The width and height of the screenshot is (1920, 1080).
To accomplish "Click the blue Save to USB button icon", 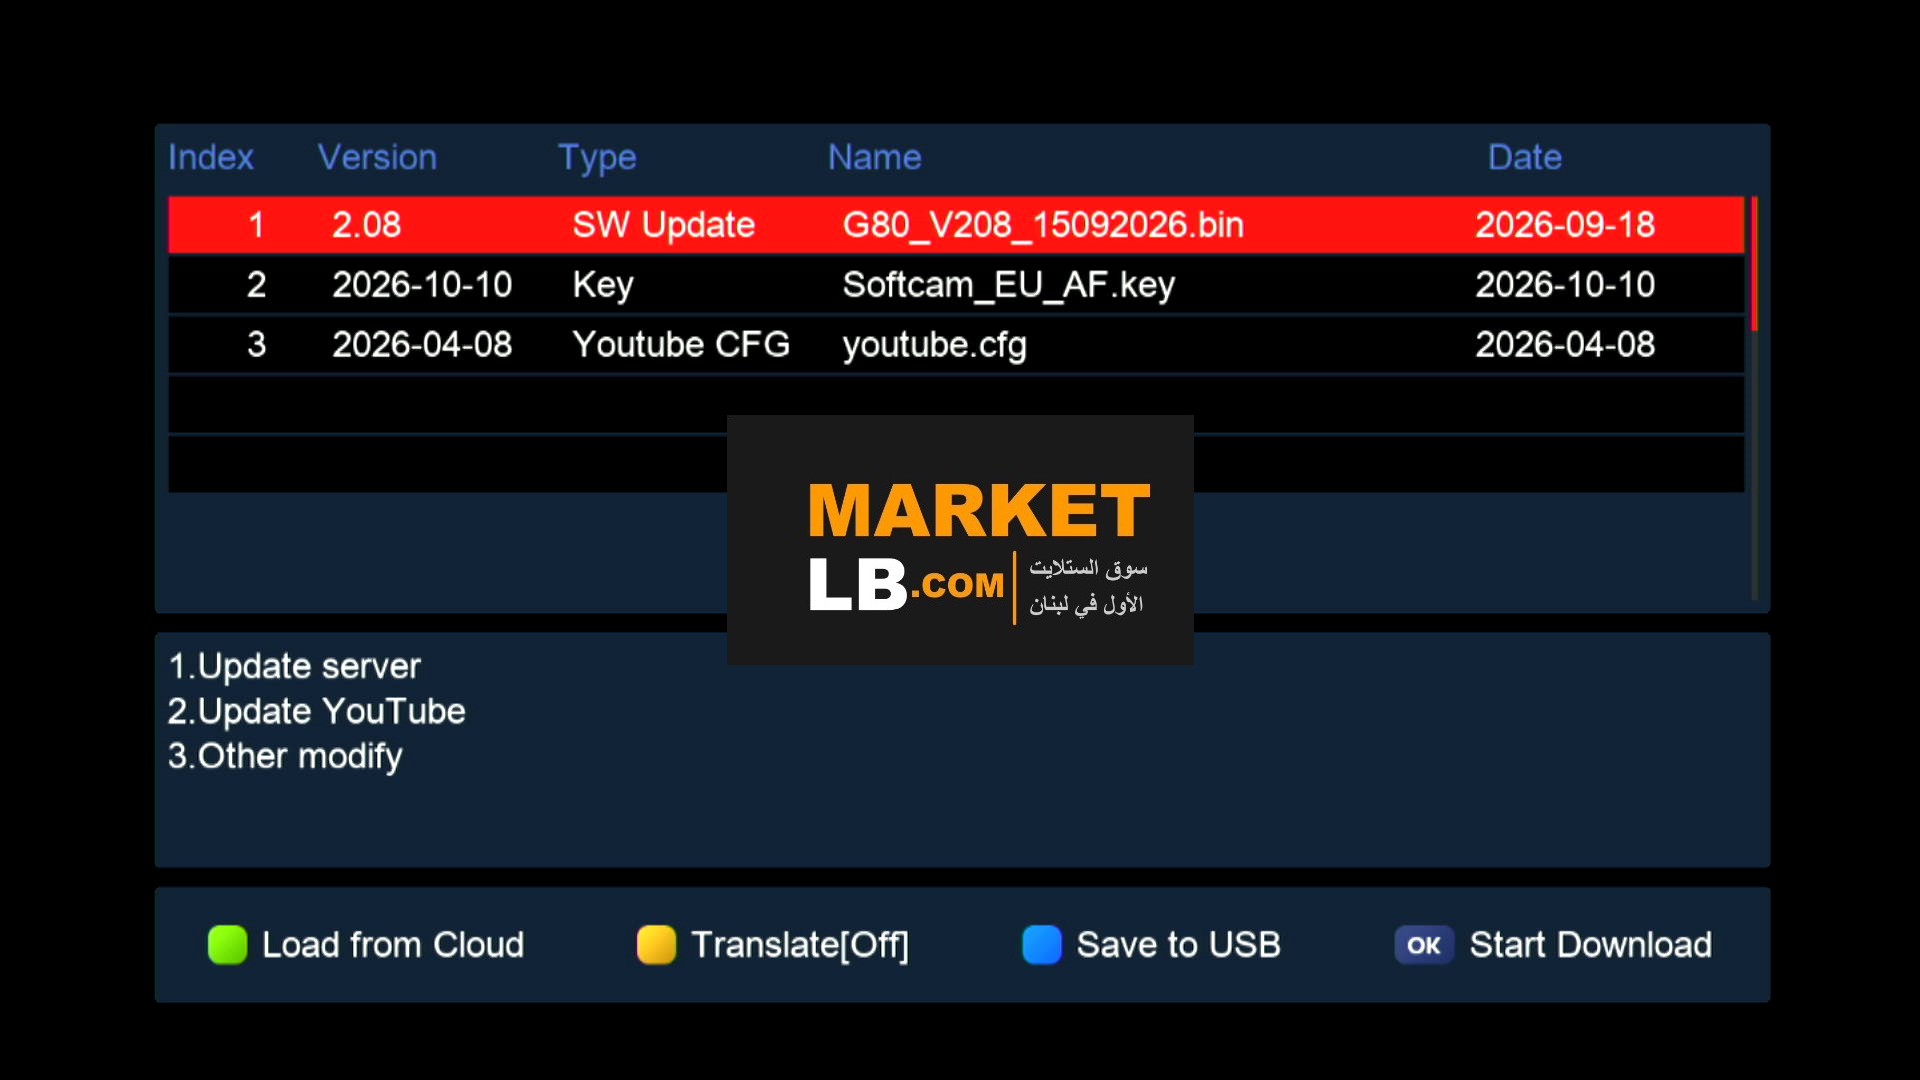I will coord(1041,945).
